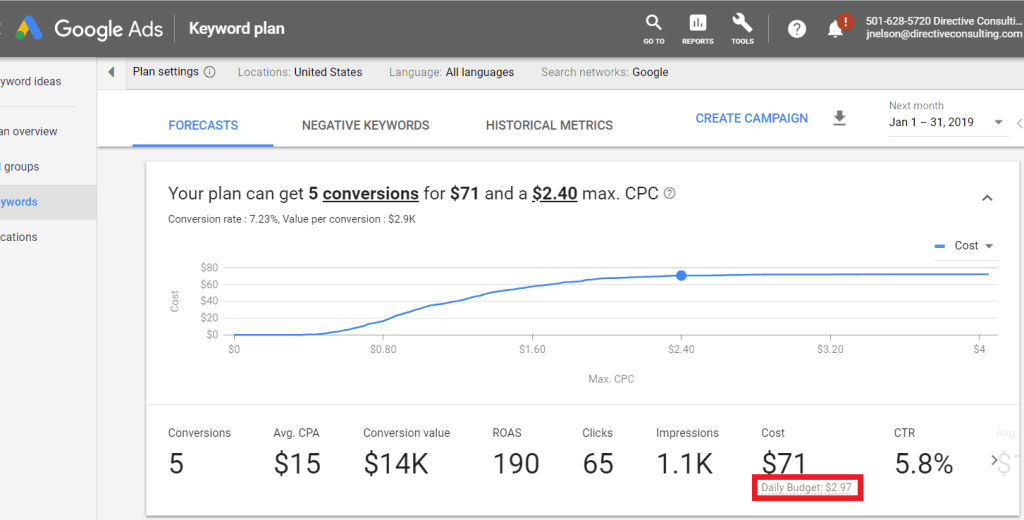1024x520 pixels.
Task: Click the Clicks value 65
Action: (598, 464)
